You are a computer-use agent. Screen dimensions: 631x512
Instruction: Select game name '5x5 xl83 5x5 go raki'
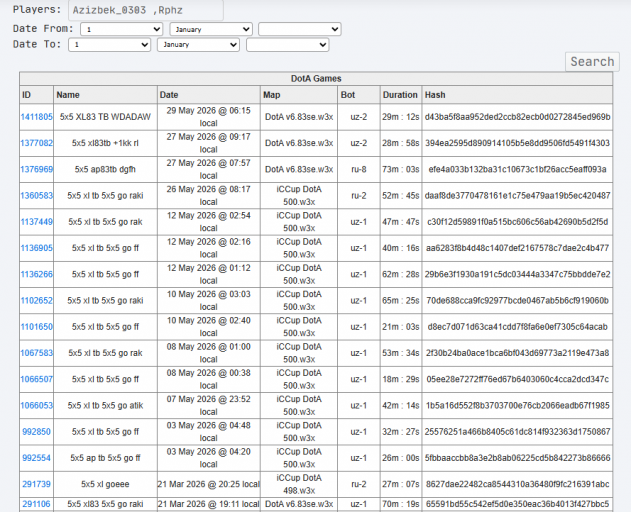coord(105,504)
